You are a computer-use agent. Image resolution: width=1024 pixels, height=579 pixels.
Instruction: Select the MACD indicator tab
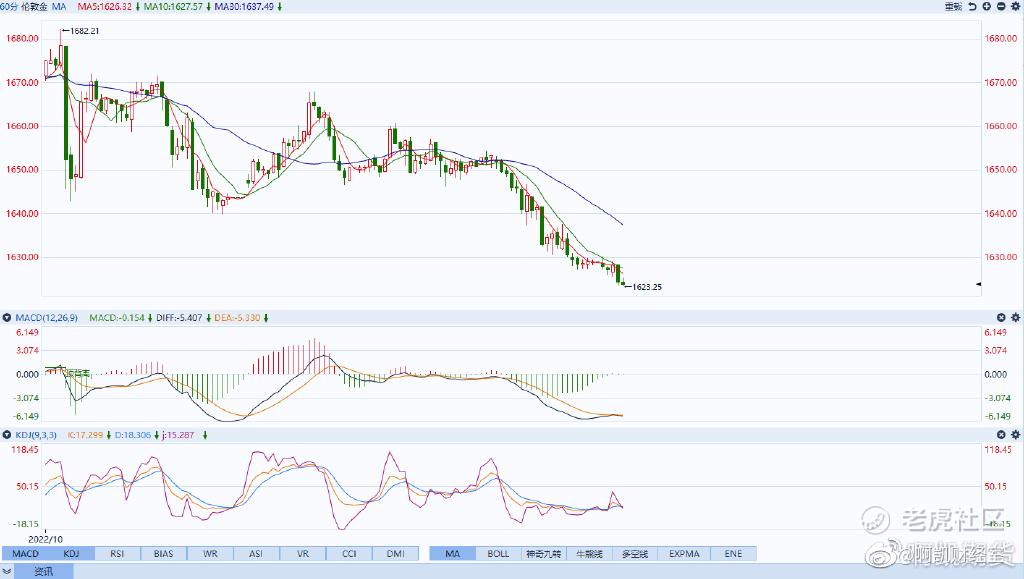[x=25, y=554]
